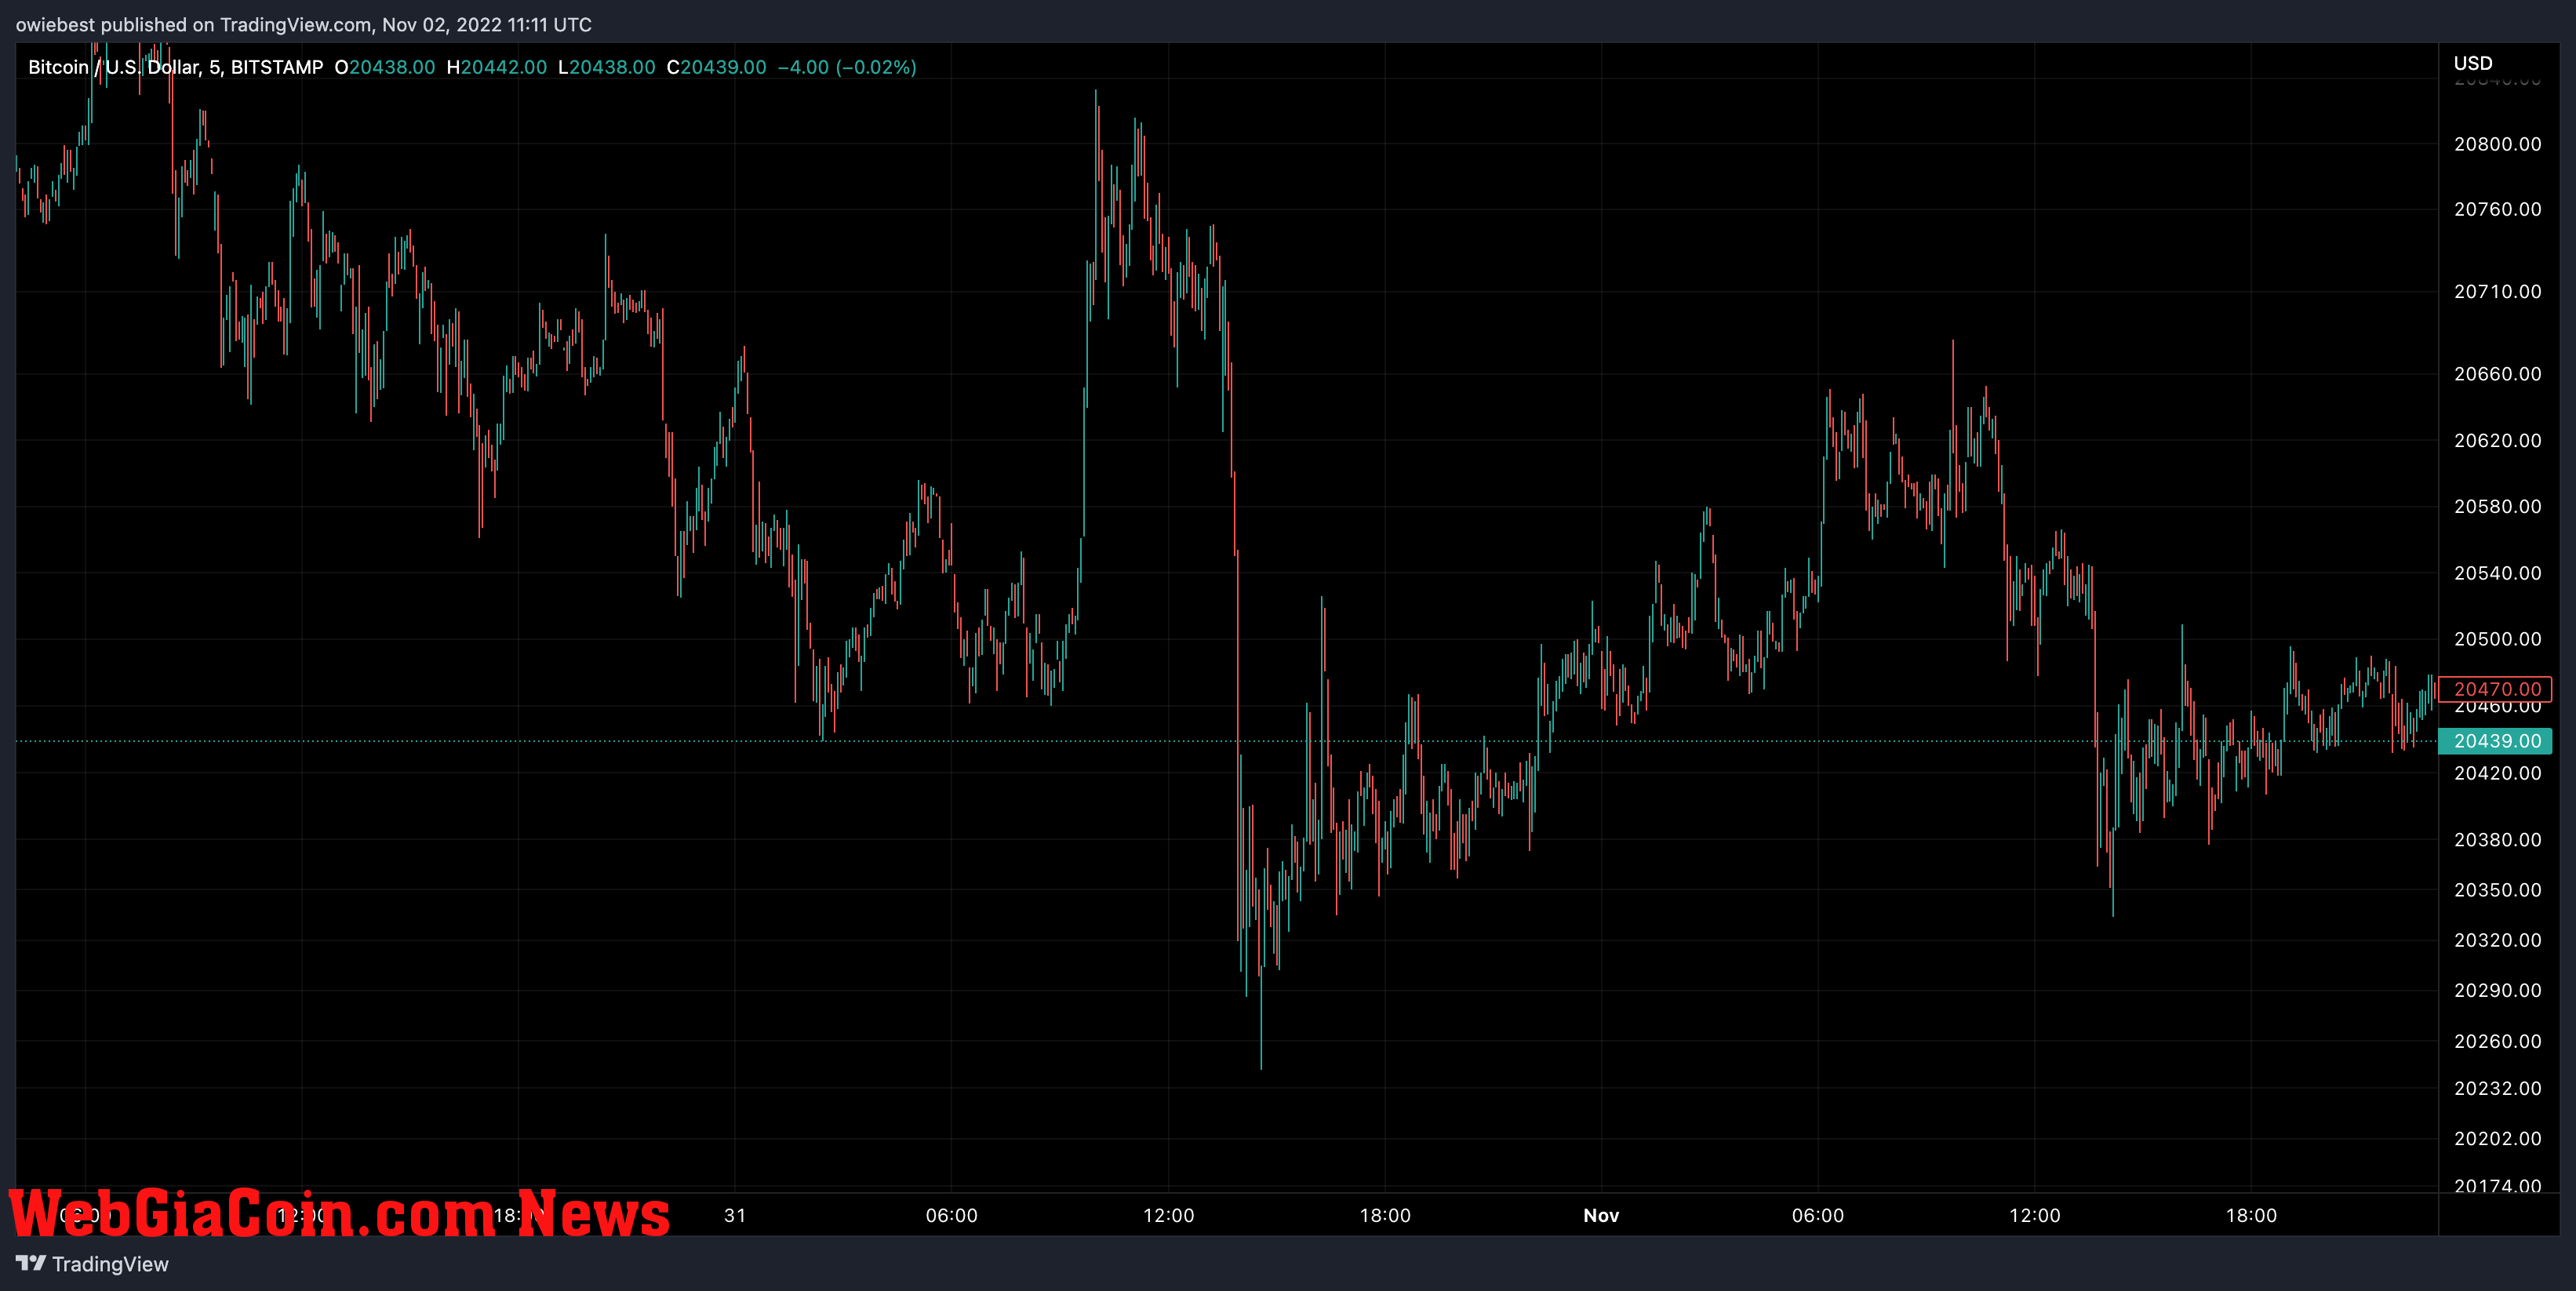
Task: Click the last 18:00 label on time axis
Action: pos(2251,1215)
